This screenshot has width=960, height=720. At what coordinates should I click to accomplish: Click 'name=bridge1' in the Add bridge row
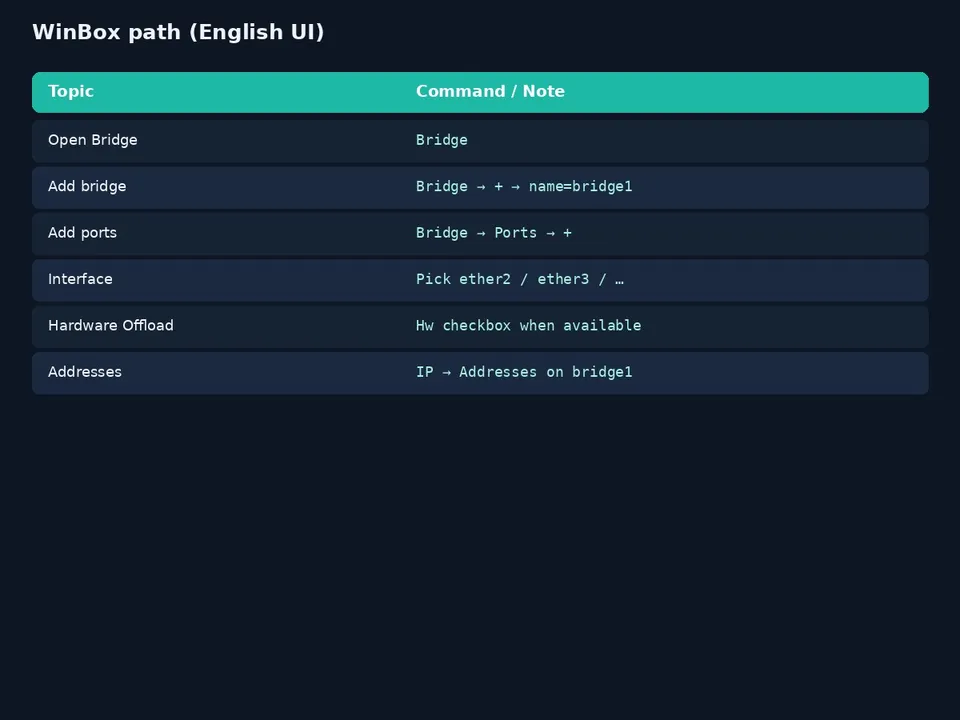[x=580, y=186]
